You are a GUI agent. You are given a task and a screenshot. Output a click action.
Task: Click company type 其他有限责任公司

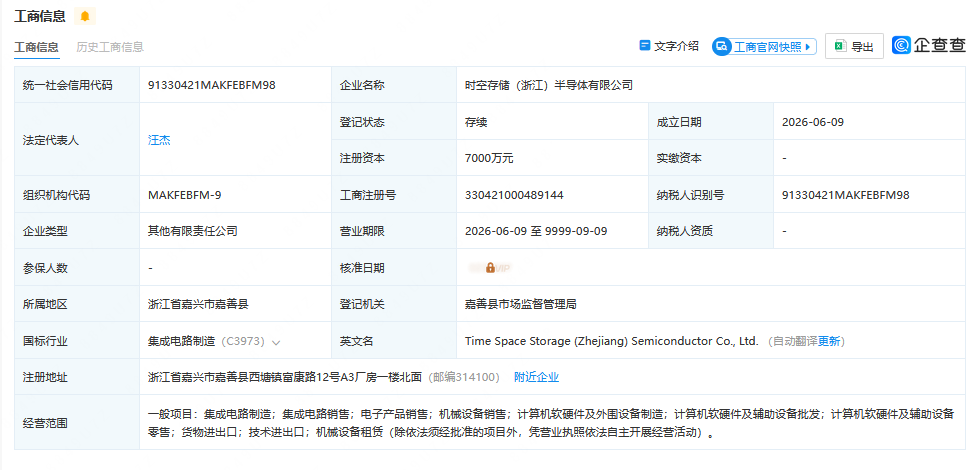tap(193, 231)
